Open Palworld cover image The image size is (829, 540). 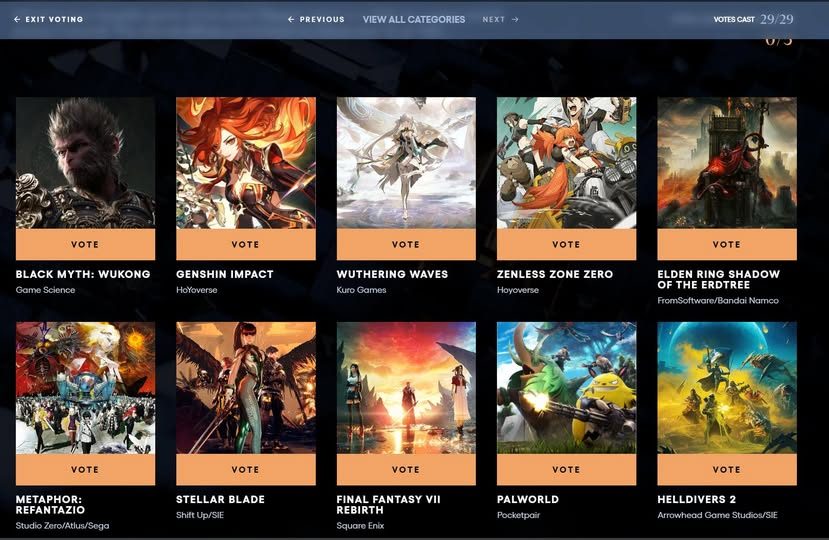pyautogui.click(x=566, y=387)
